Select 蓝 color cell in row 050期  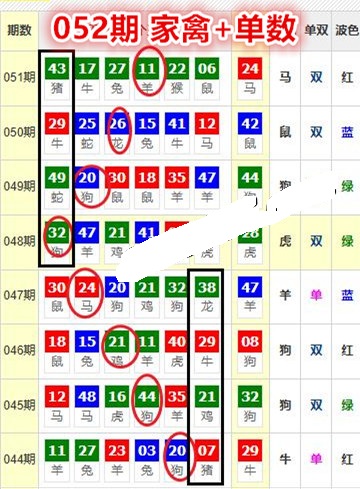point(347,132)
